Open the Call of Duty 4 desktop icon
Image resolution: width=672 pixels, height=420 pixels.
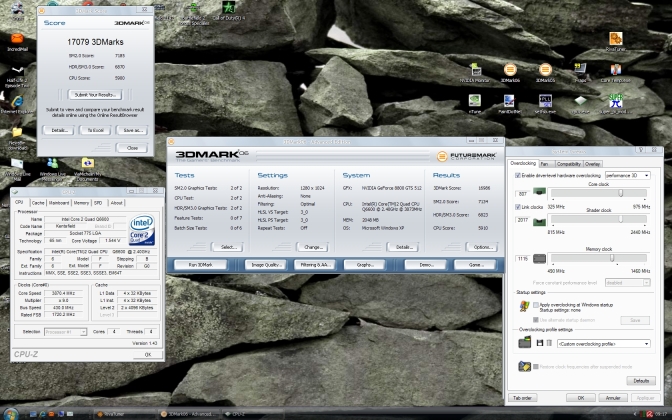(229, 8)
